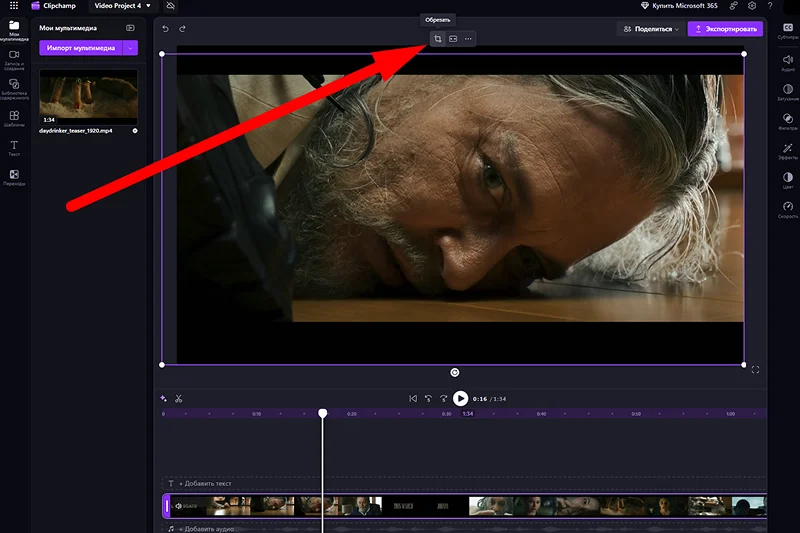
Task: Click Add audio track label
Action: (206, 529)
